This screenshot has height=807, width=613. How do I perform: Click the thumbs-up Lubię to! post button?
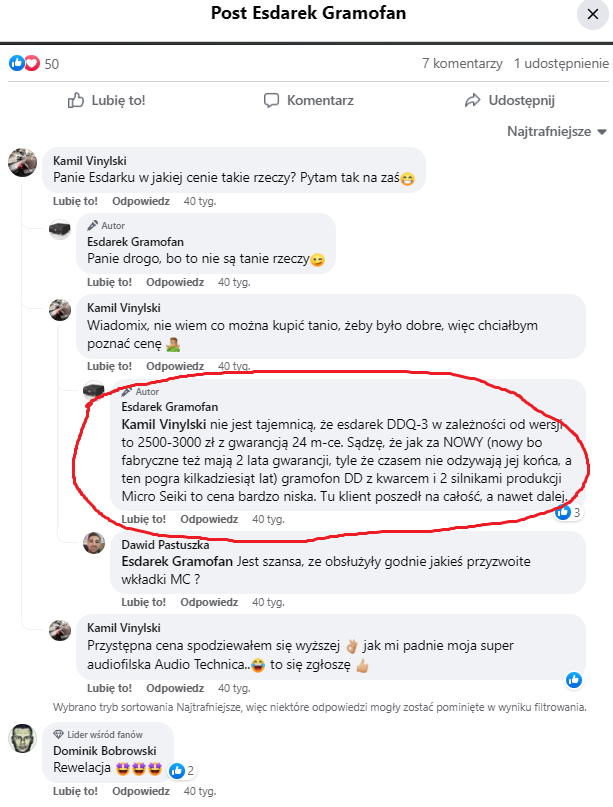106,100
